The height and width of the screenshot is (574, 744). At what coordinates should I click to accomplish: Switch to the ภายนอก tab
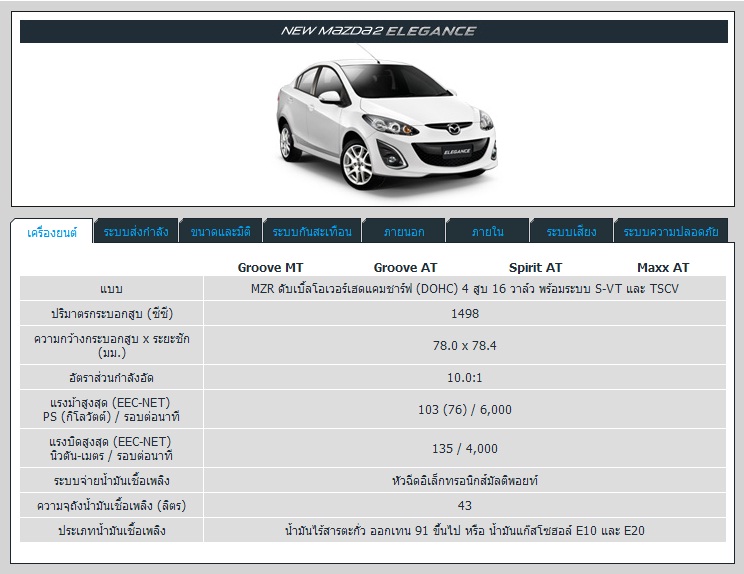point(404,231)
